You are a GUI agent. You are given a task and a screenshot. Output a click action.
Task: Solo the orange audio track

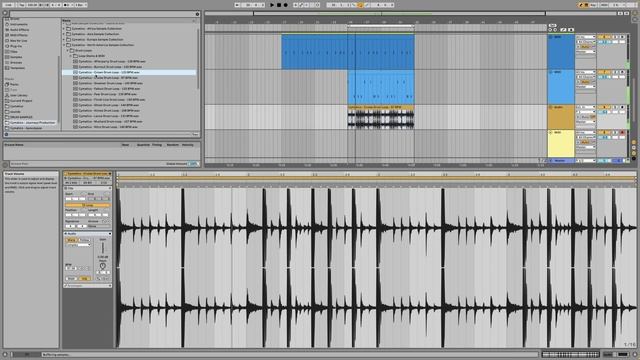pyautogui.click(x=616, y=107)
